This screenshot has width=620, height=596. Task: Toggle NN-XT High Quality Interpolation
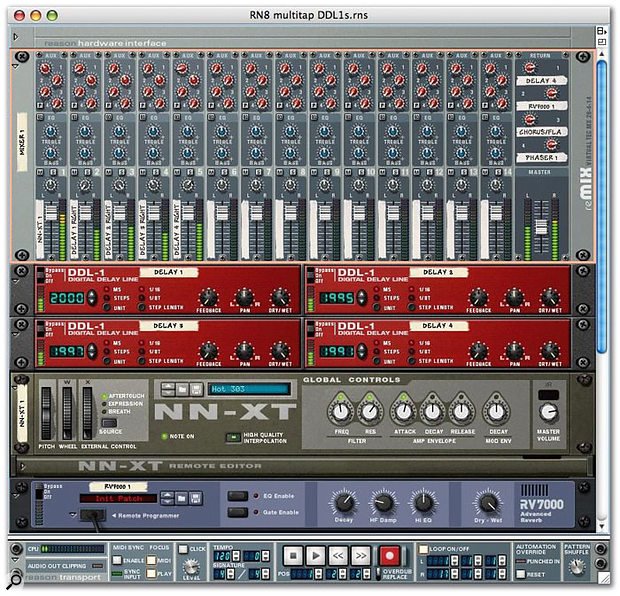click(x=233, y=437)
